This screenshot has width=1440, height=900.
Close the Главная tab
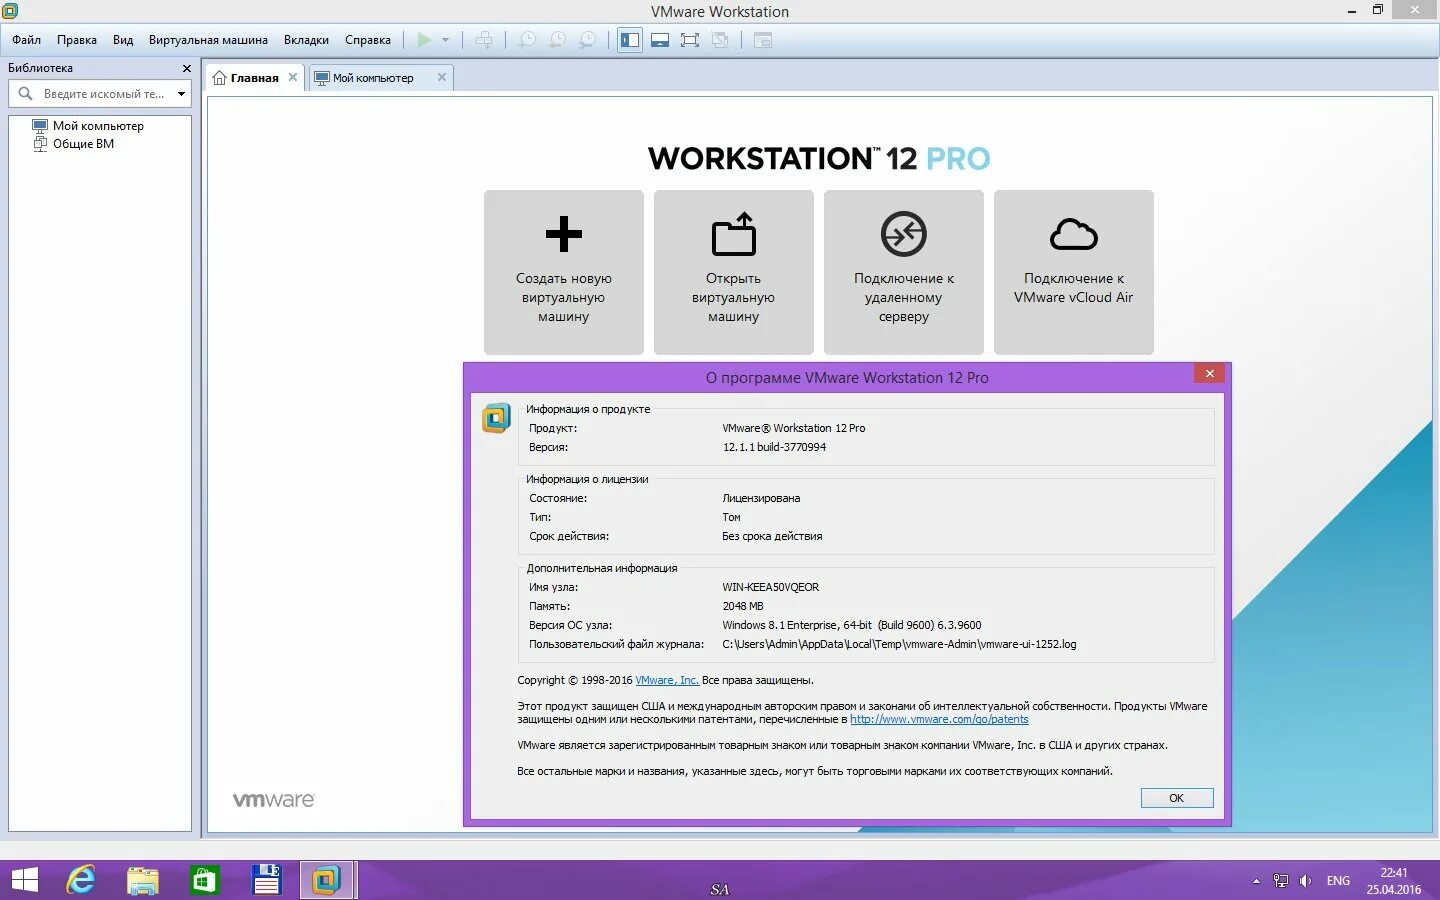coord(293,77)
